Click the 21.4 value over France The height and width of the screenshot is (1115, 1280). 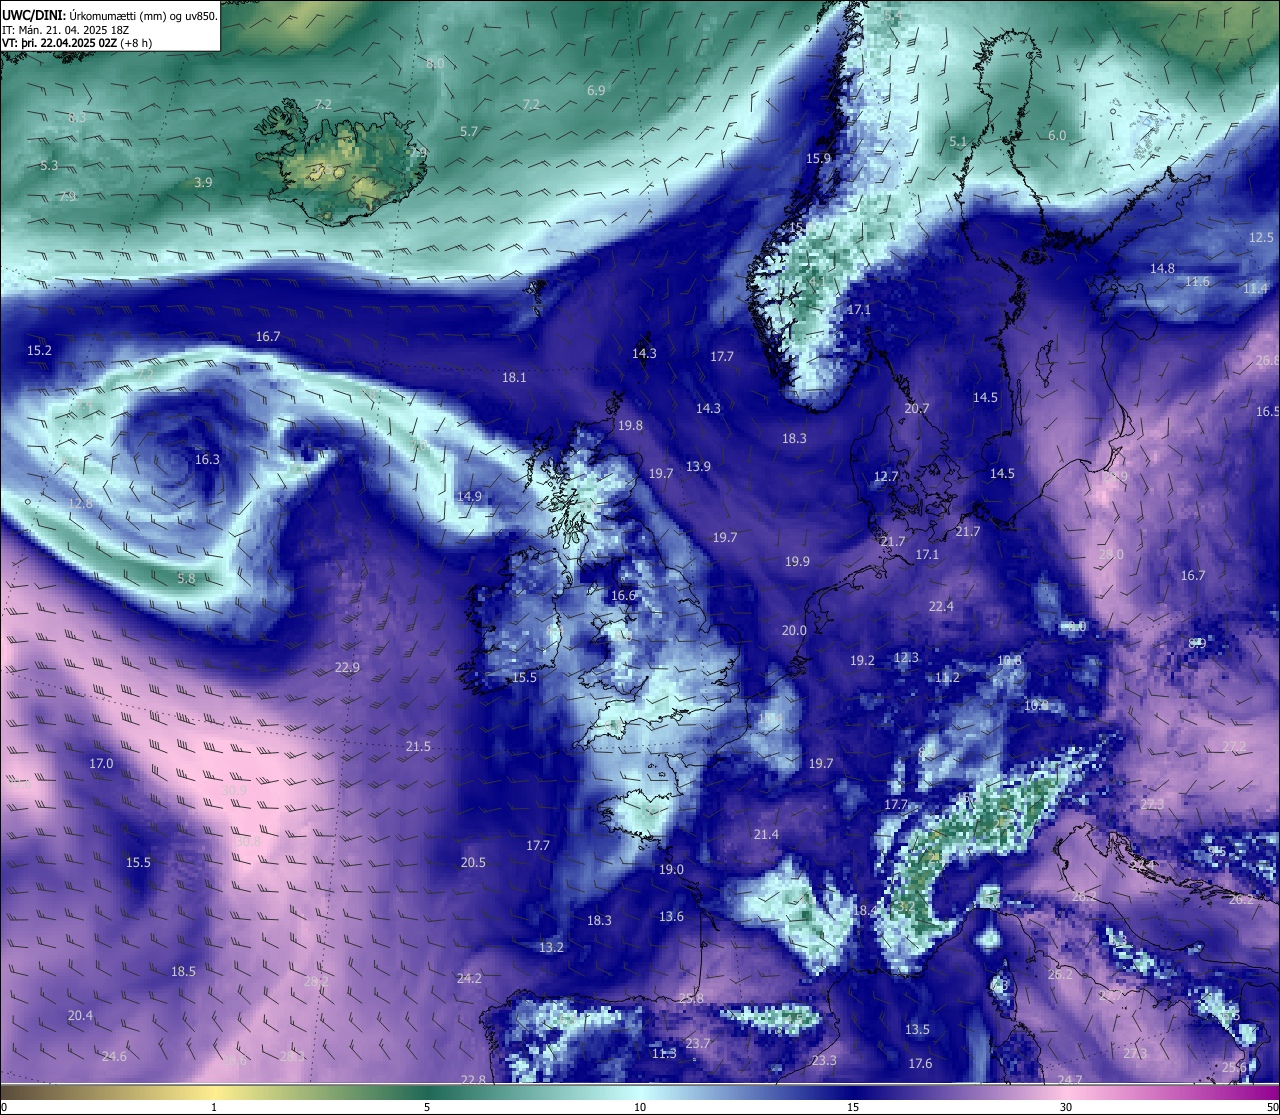(x=766, y=835)
